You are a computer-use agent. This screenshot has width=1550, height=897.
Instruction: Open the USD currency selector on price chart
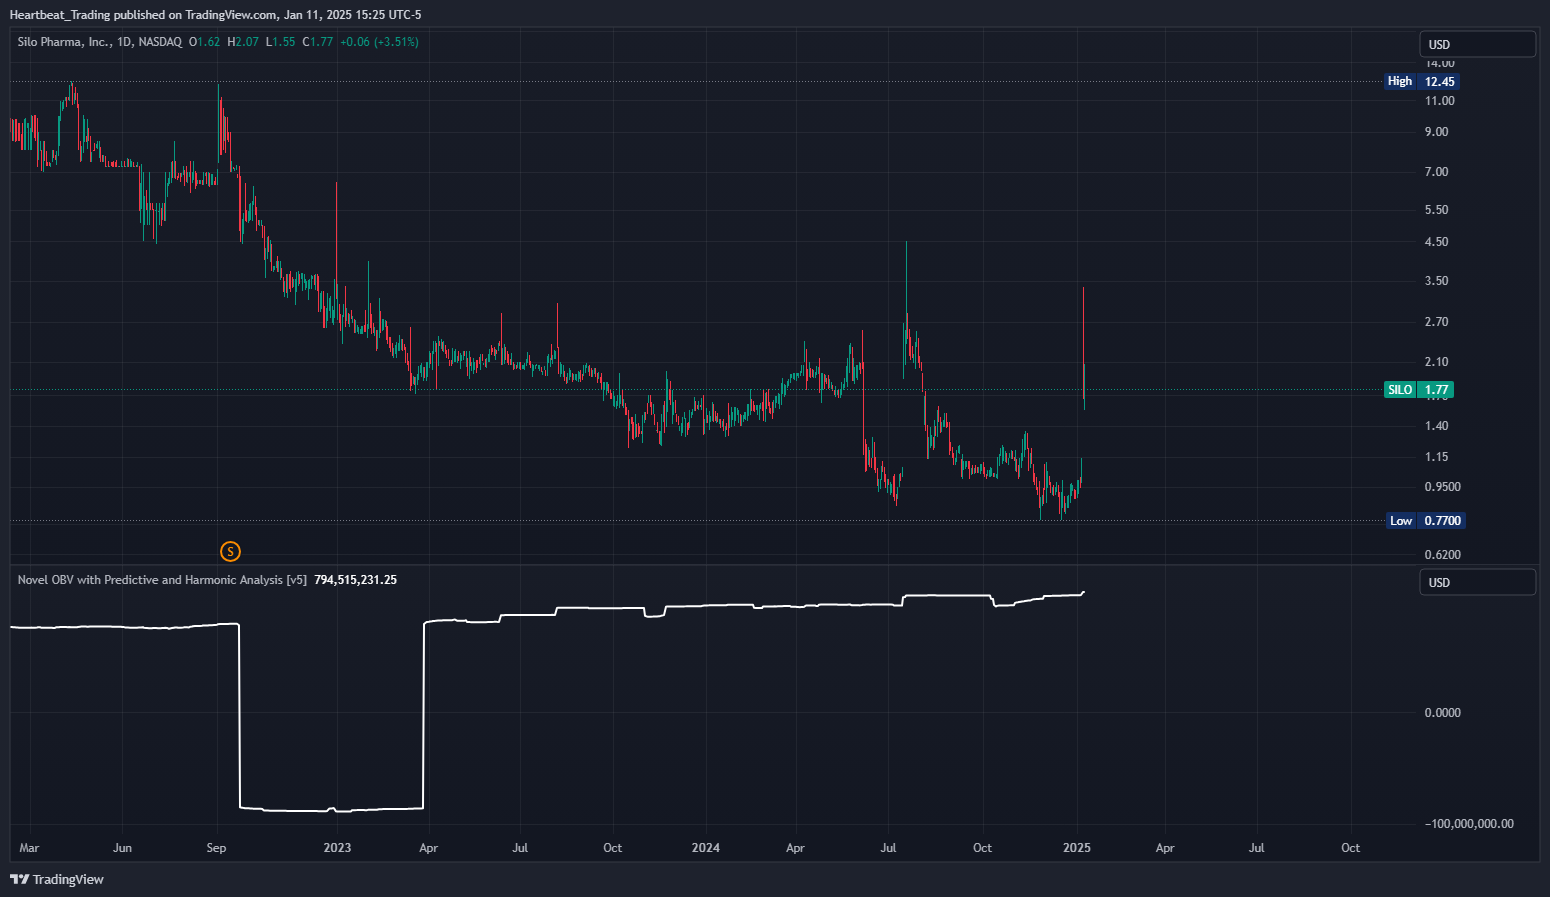[1477, 44]
